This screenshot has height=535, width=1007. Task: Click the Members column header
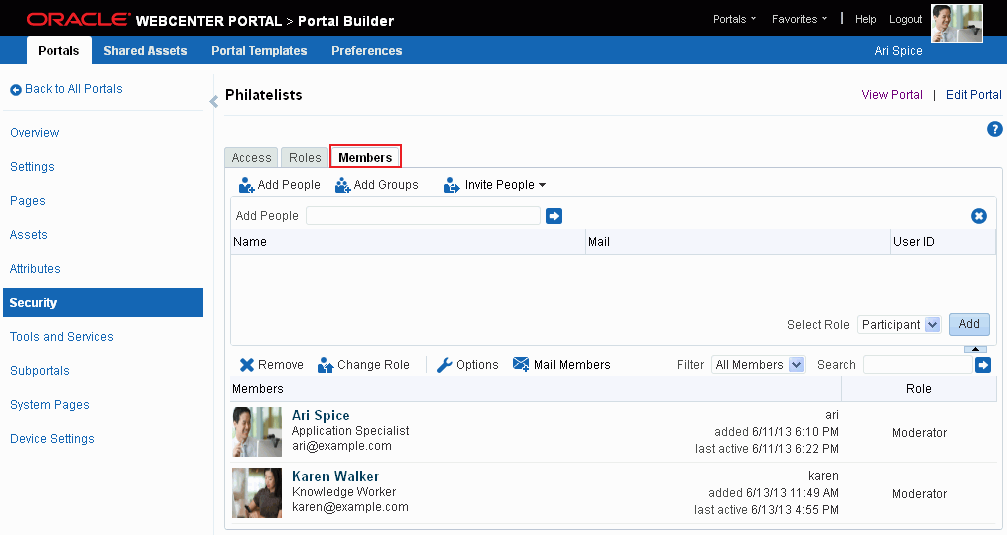point(536,389)
